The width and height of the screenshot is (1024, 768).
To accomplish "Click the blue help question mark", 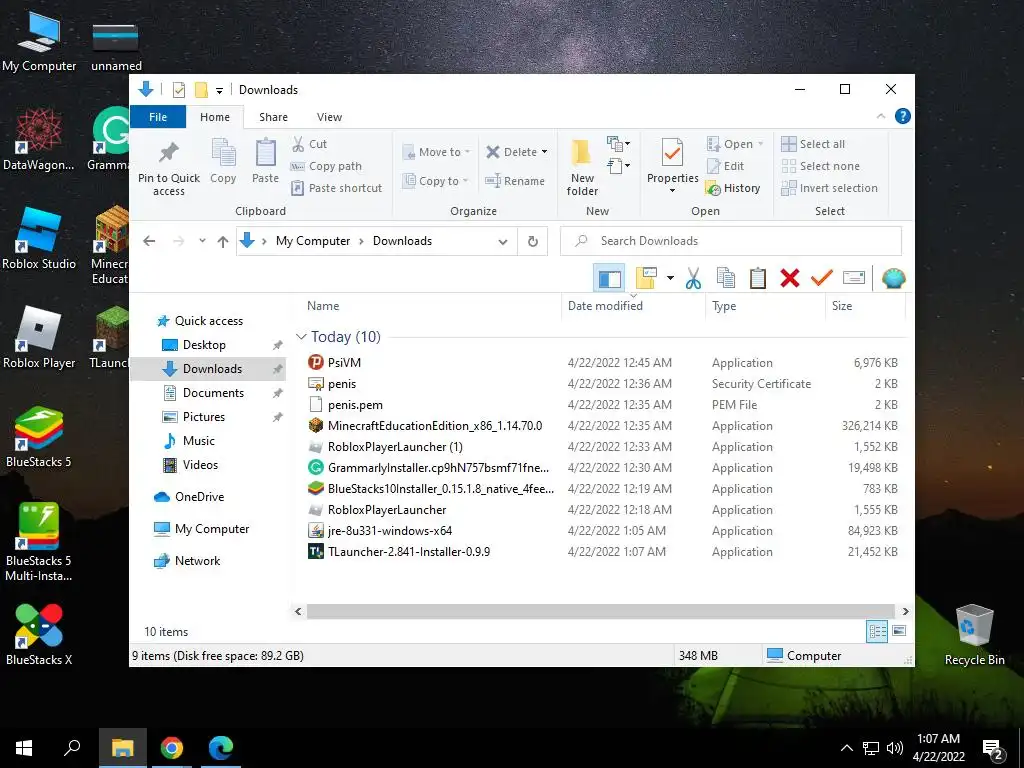I will [903, 116].
